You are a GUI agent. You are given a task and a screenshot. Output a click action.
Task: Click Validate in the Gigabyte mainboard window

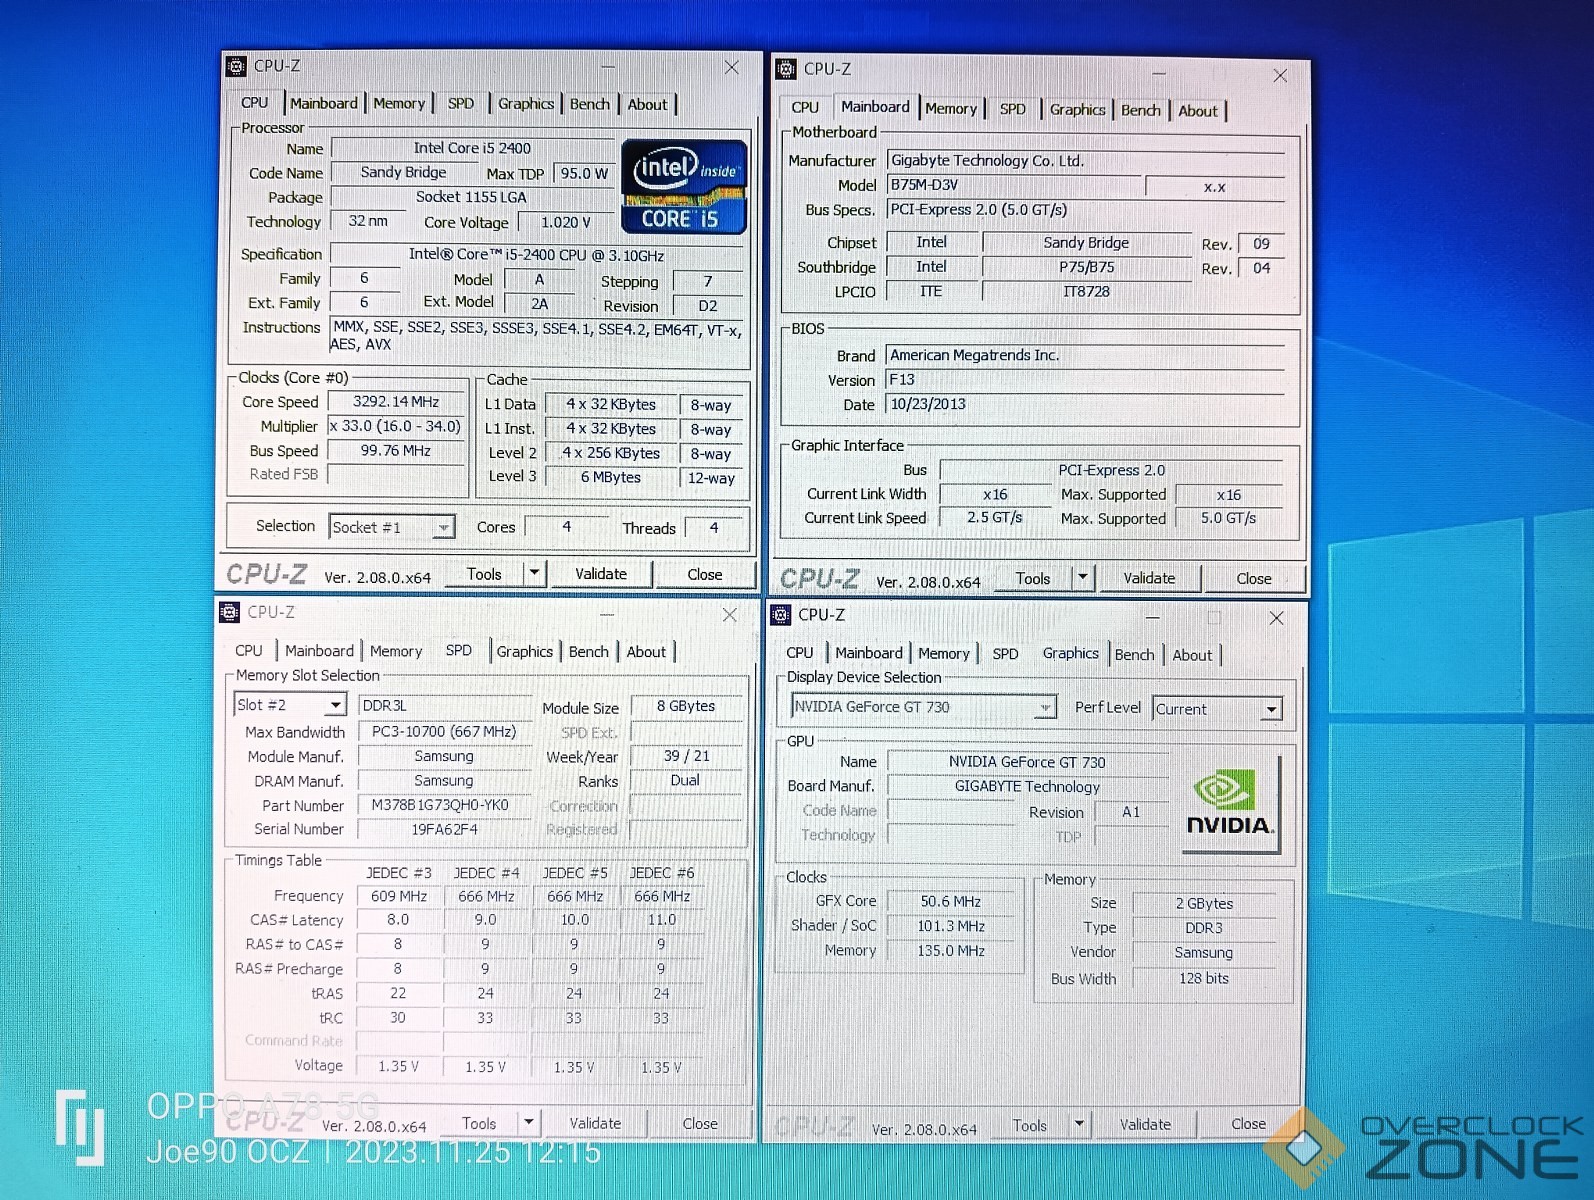coord(1149,578)
